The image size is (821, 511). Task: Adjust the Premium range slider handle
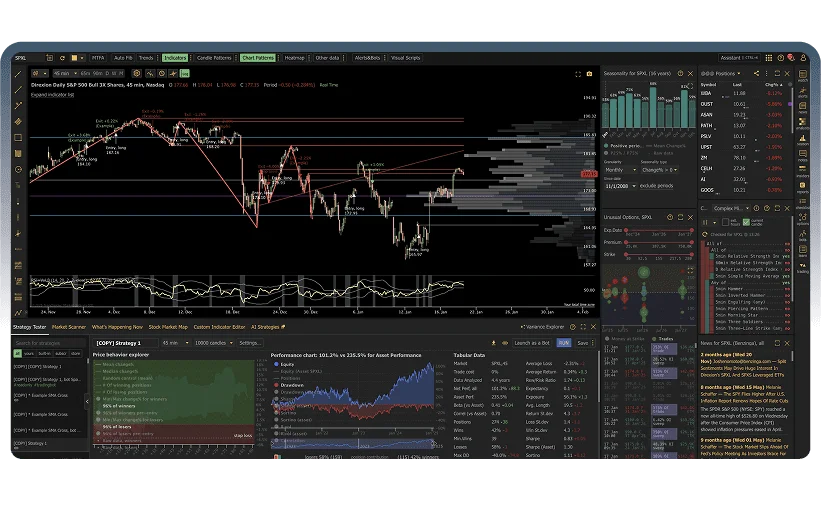[626, 242]
